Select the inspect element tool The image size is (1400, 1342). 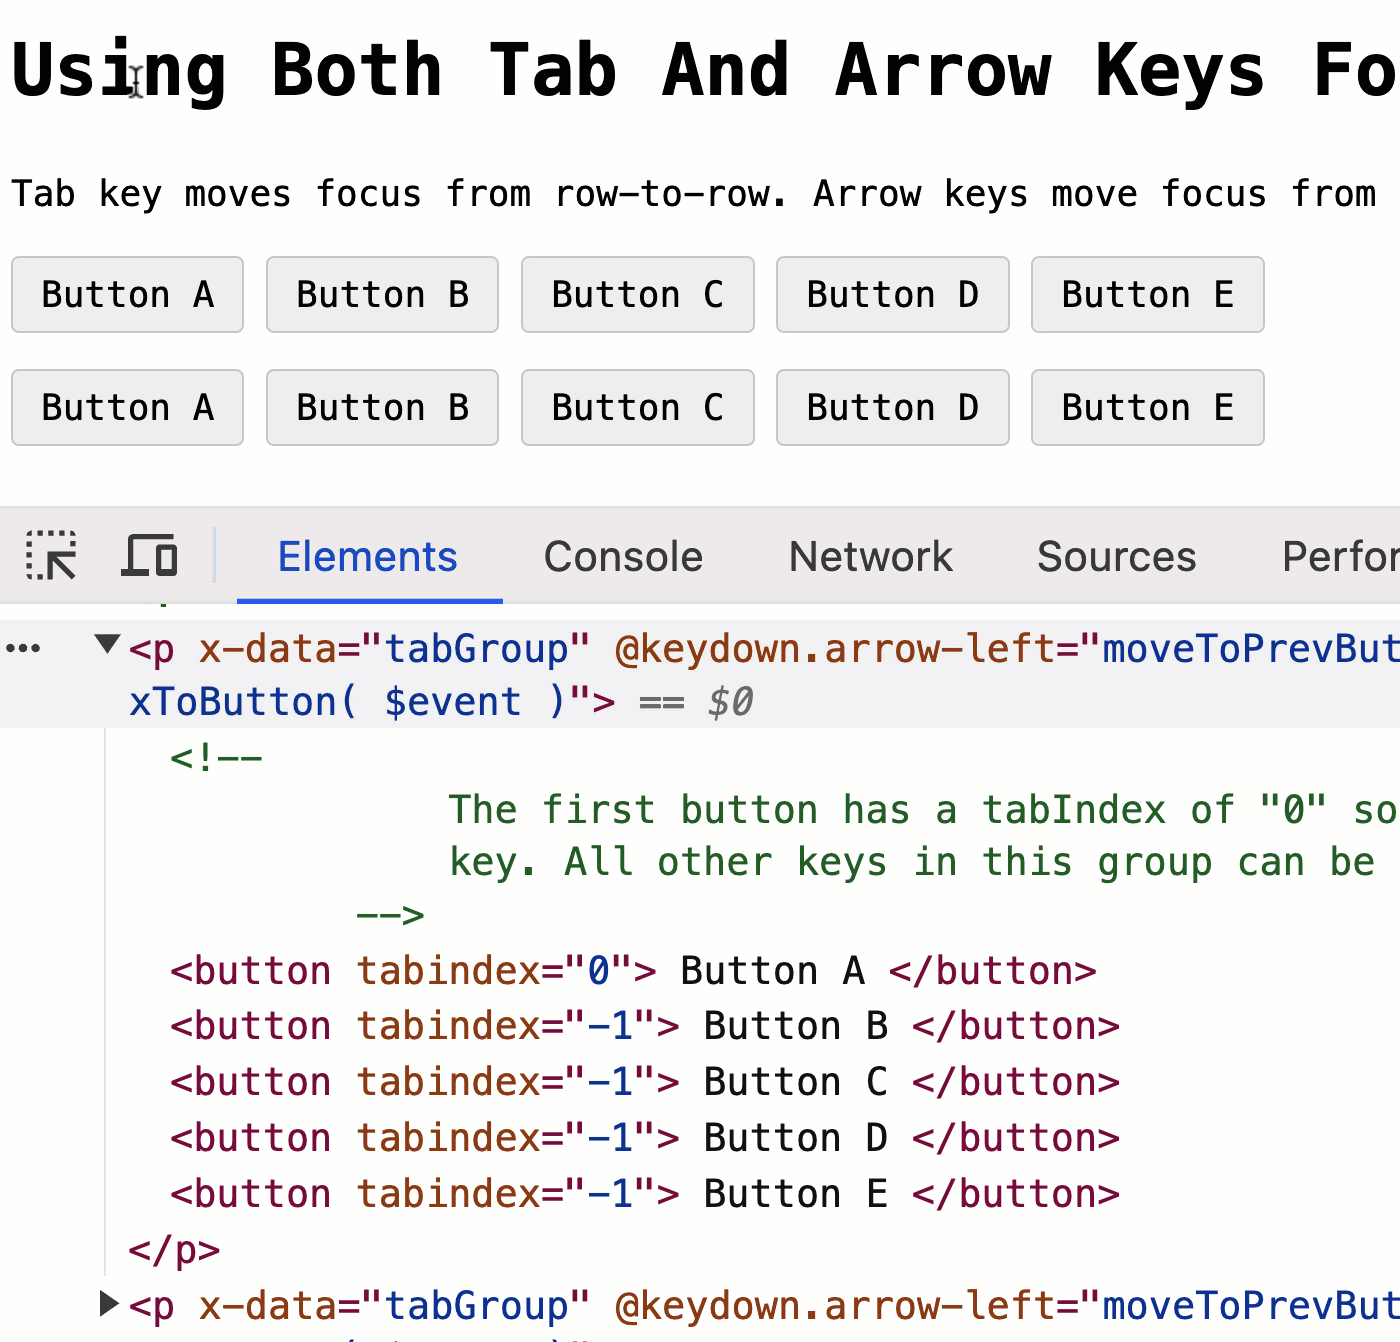click(51, 556)
